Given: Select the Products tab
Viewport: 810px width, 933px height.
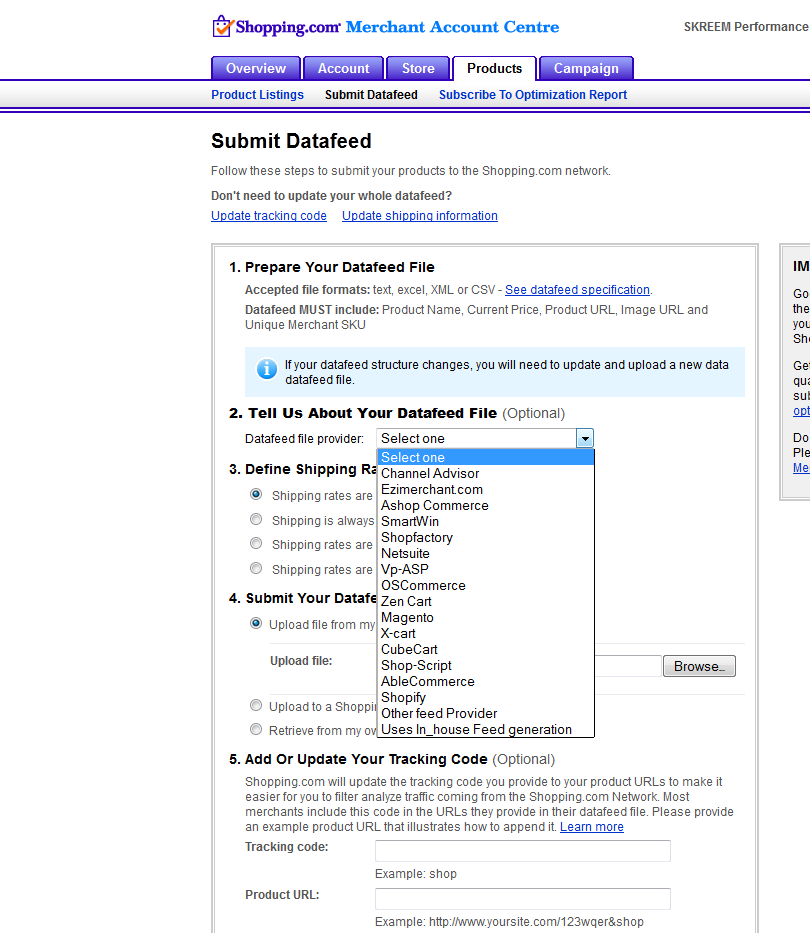Looking at the screenshot, I should [495, 68].
